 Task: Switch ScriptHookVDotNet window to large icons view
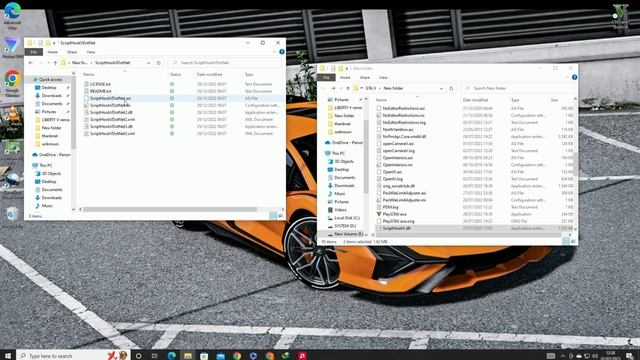(281, 215)
